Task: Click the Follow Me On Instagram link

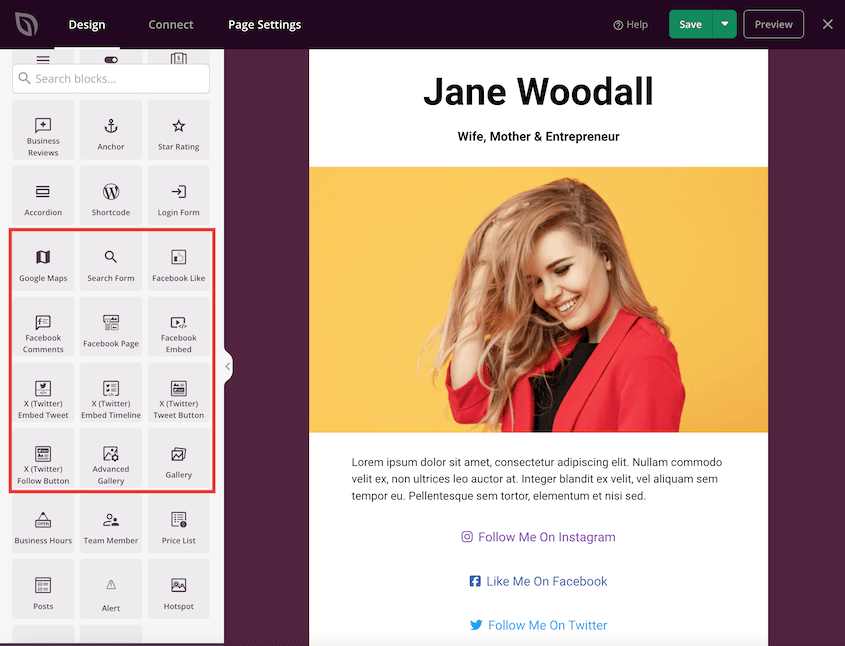Action: (538, 536)
